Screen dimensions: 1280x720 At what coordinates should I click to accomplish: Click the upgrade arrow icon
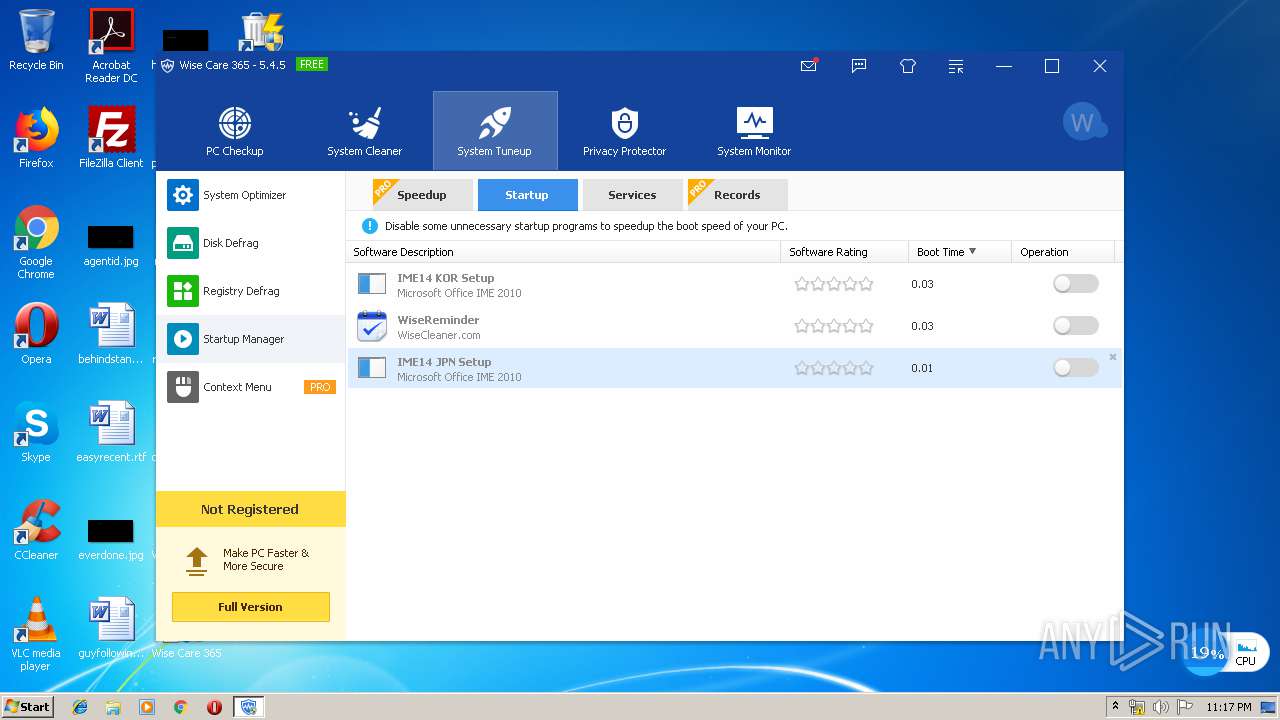click(197, 561)
